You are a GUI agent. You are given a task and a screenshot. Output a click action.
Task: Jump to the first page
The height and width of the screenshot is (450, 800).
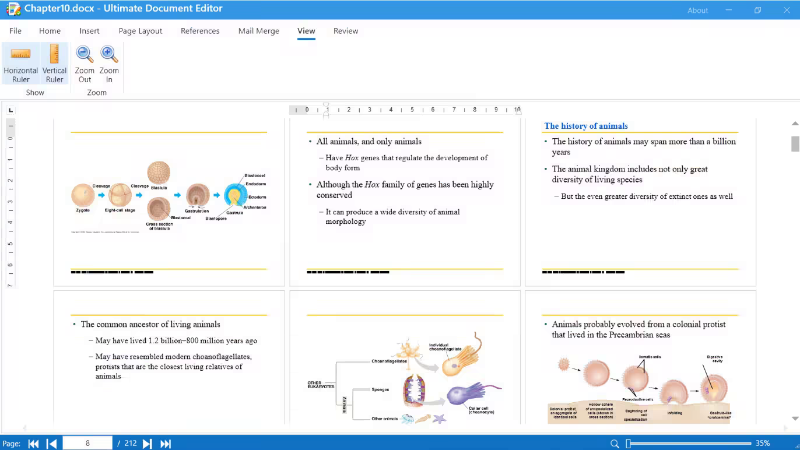pos(34,443)
